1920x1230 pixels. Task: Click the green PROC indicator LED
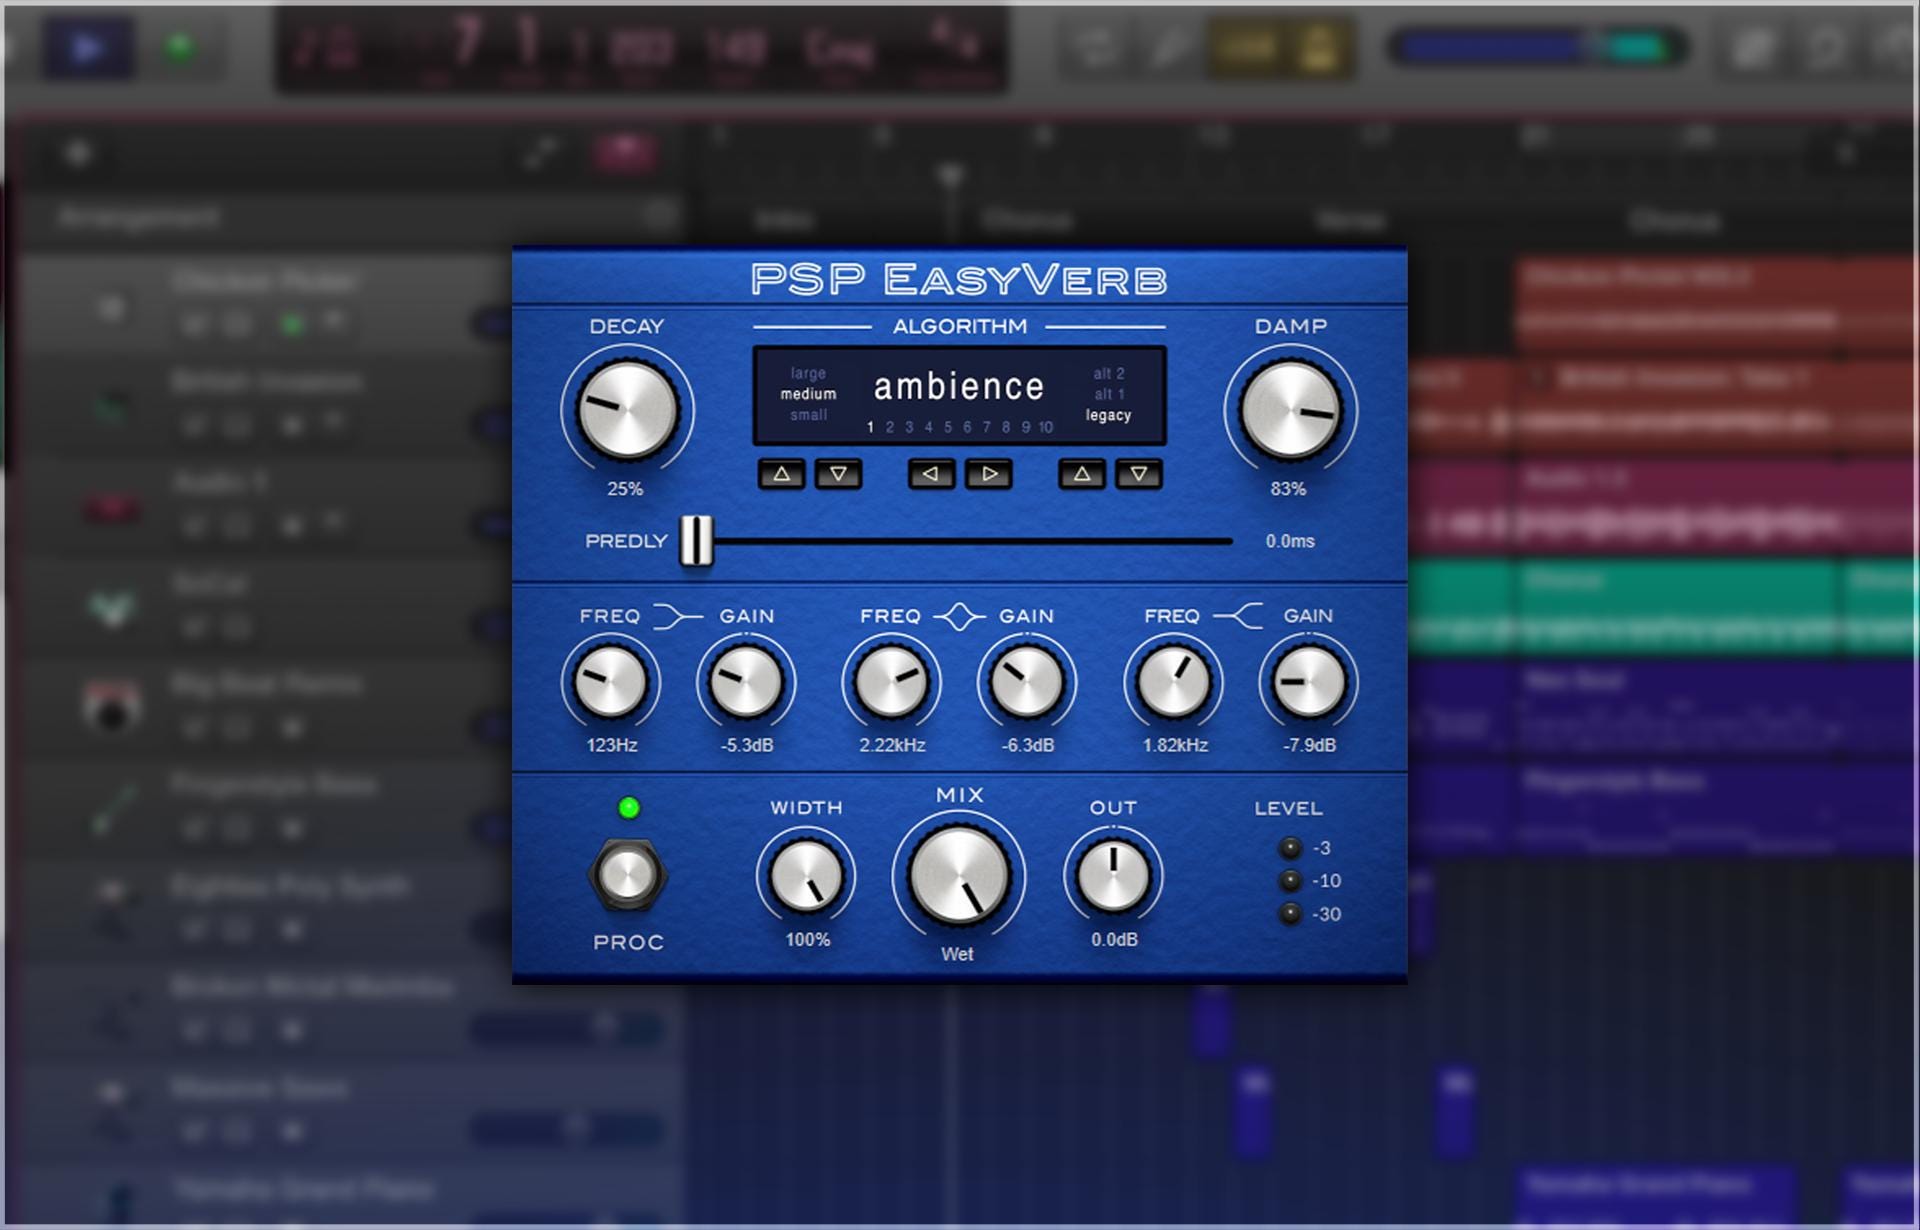[629, 808]
